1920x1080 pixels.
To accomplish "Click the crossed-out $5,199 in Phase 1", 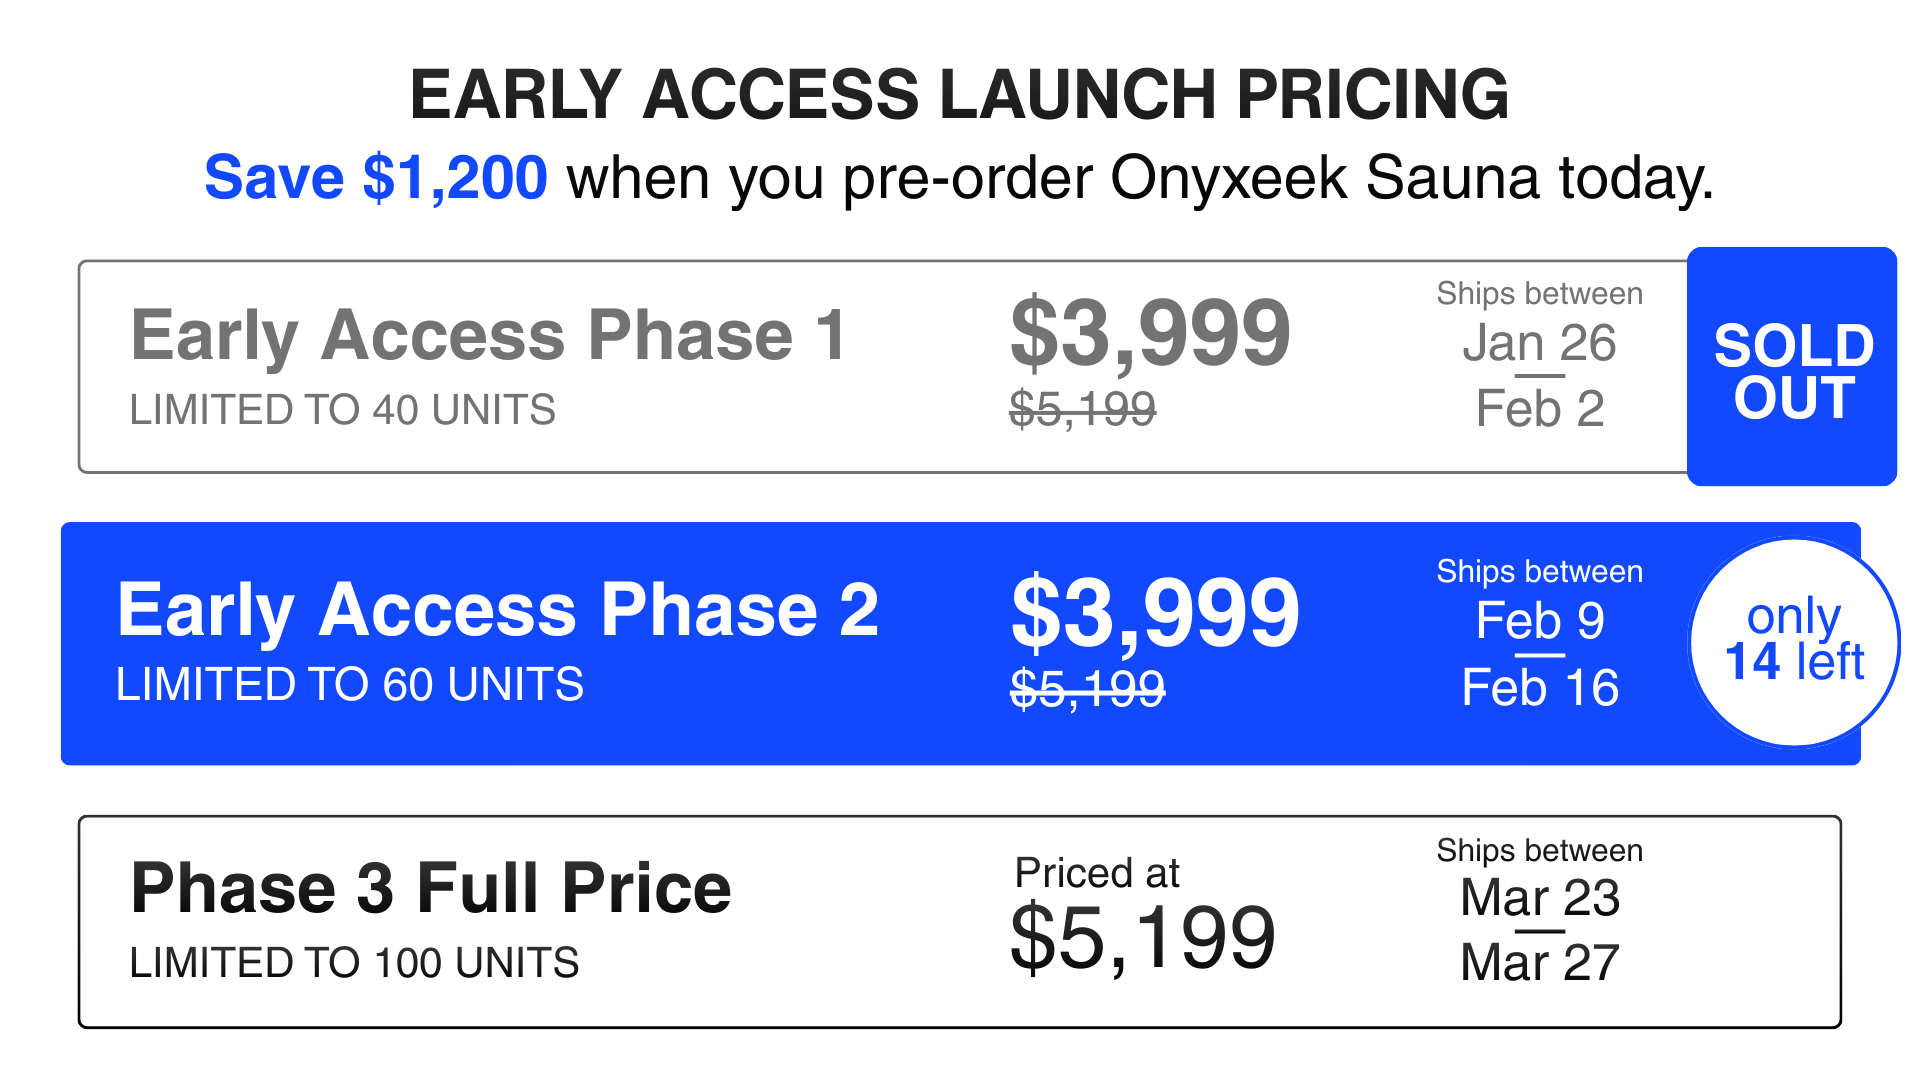I will 1083,409.
